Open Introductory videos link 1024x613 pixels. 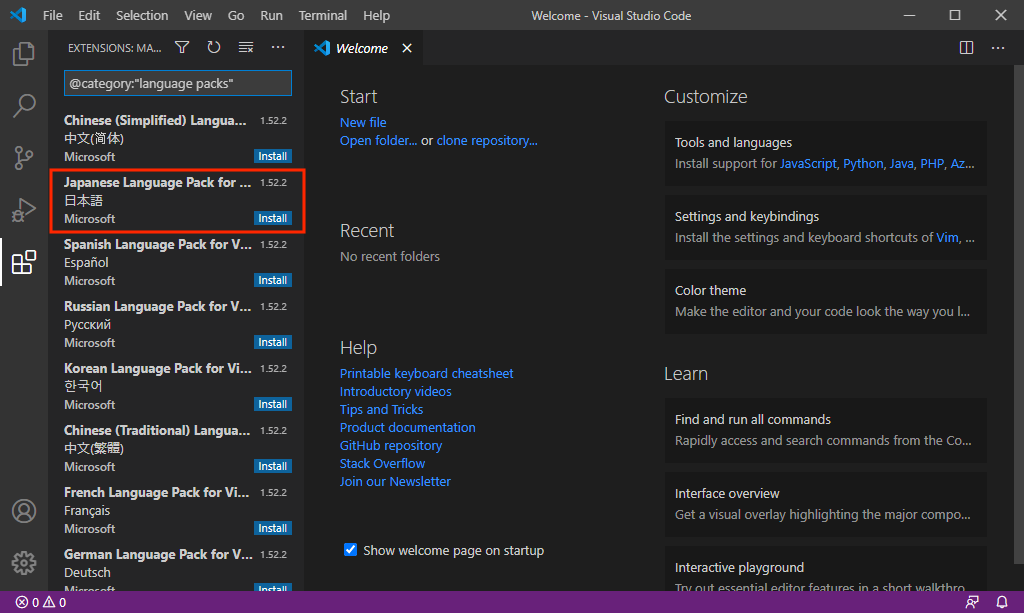click(x=395, y=392)
